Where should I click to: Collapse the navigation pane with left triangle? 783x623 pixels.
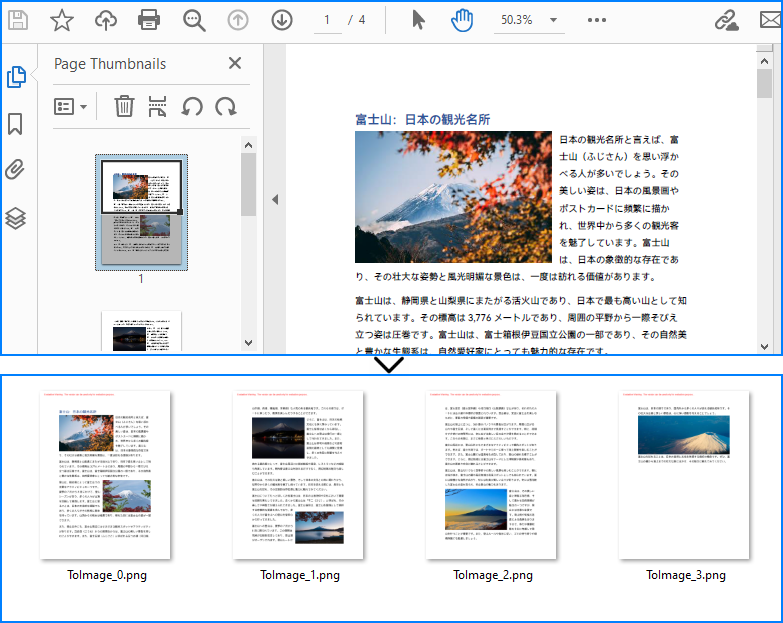coord(275,200)
